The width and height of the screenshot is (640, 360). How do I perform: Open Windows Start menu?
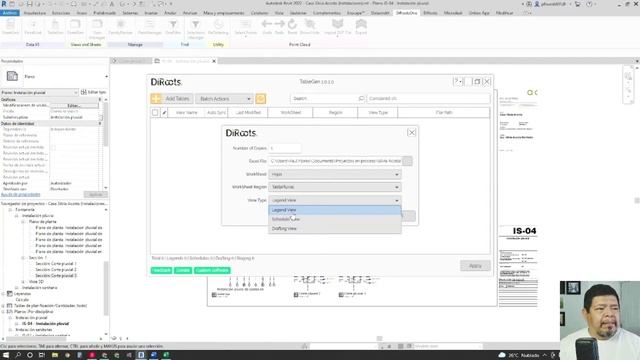(6, 355)
